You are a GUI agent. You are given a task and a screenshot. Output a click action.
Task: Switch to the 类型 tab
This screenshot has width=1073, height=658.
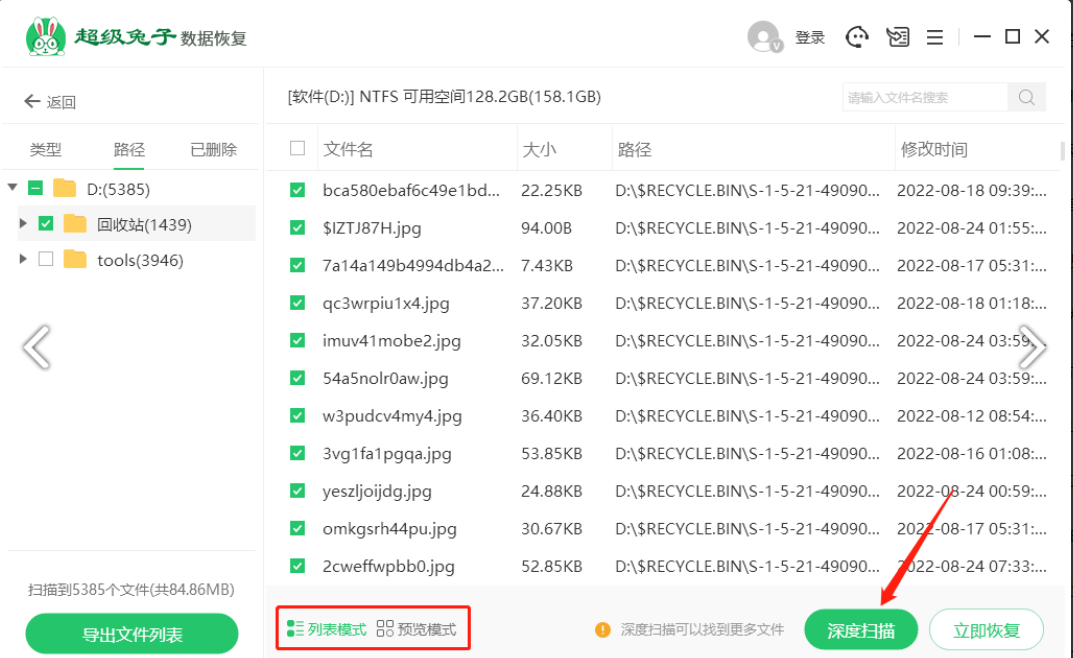(46, 149)
